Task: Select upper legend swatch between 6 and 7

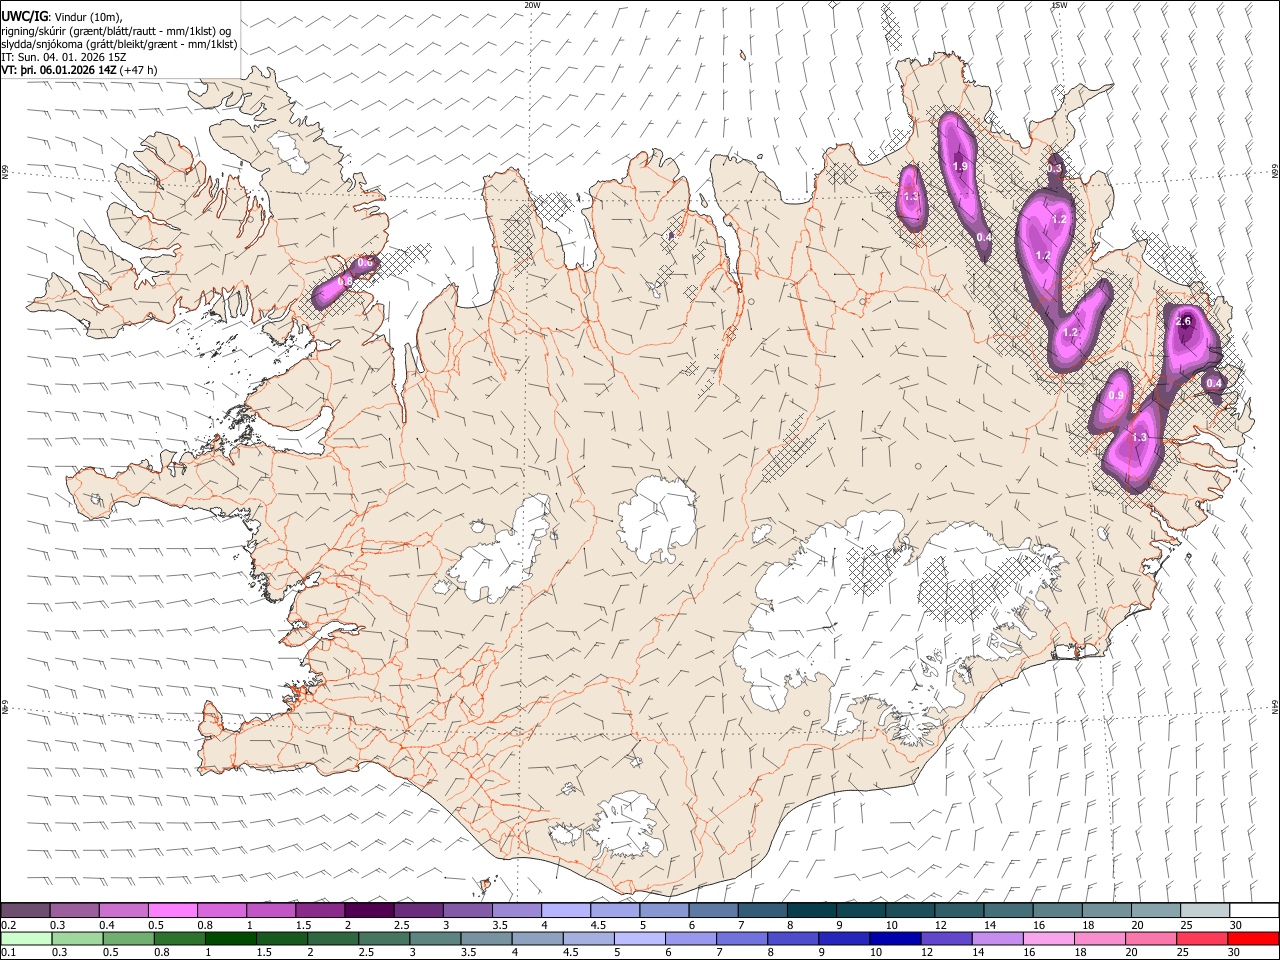Action: tap(714, 911)
